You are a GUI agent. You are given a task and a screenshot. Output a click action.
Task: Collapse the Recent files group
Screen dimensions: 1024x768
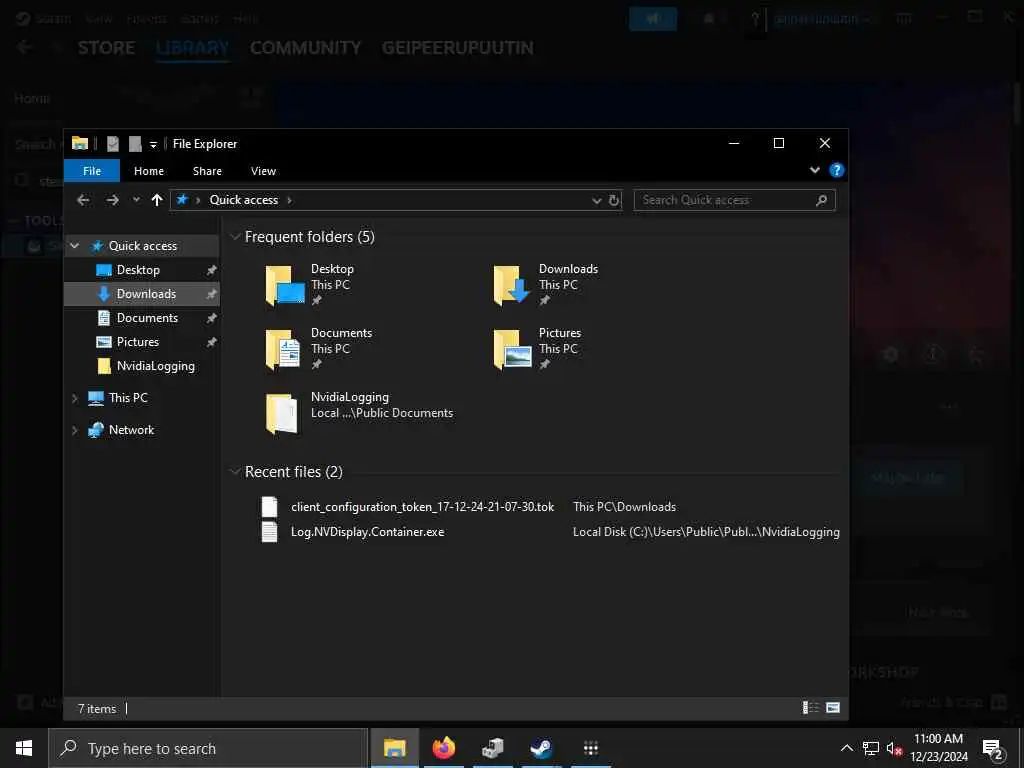tap(235, 472)
